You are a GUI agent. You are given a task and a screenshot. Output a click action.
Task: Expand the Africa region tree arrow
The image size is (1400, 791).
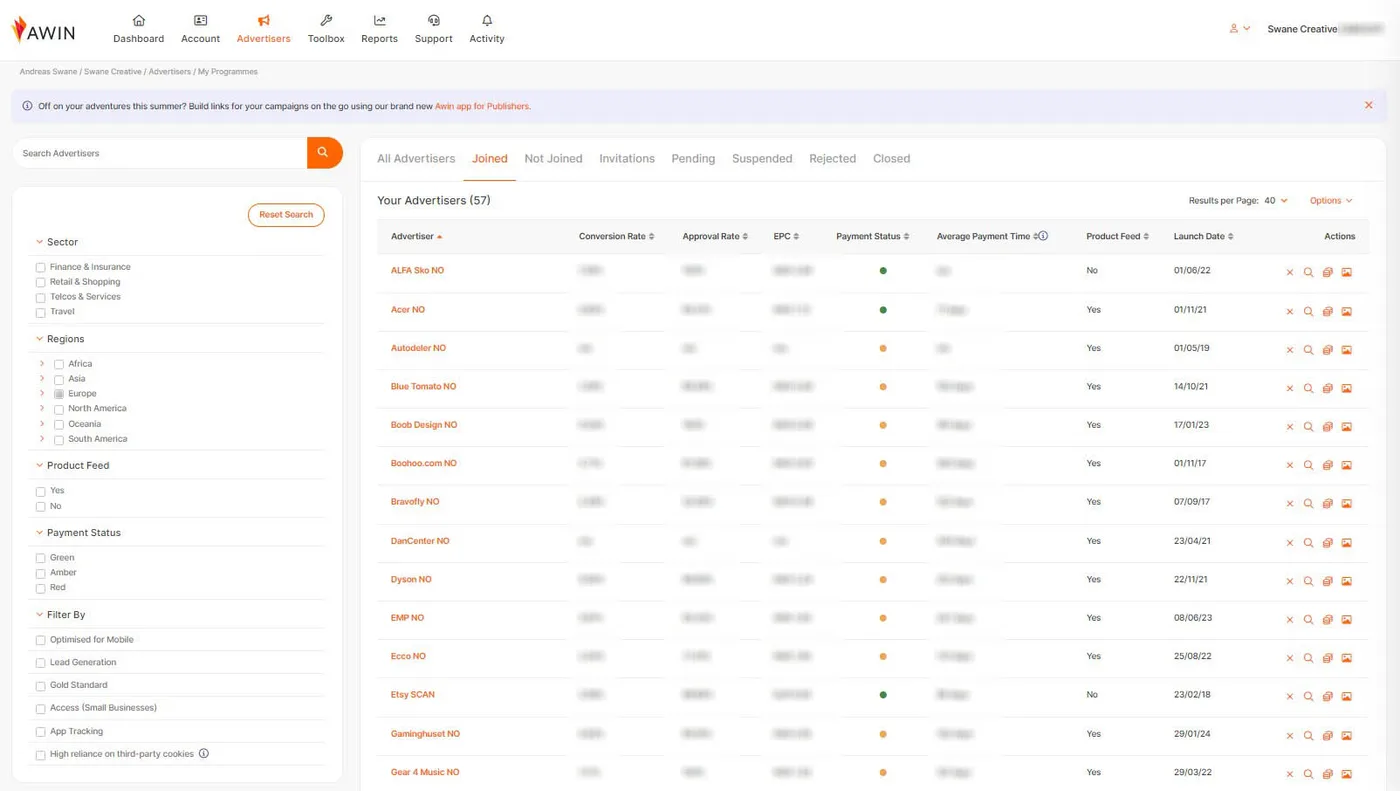pos(42,364)
